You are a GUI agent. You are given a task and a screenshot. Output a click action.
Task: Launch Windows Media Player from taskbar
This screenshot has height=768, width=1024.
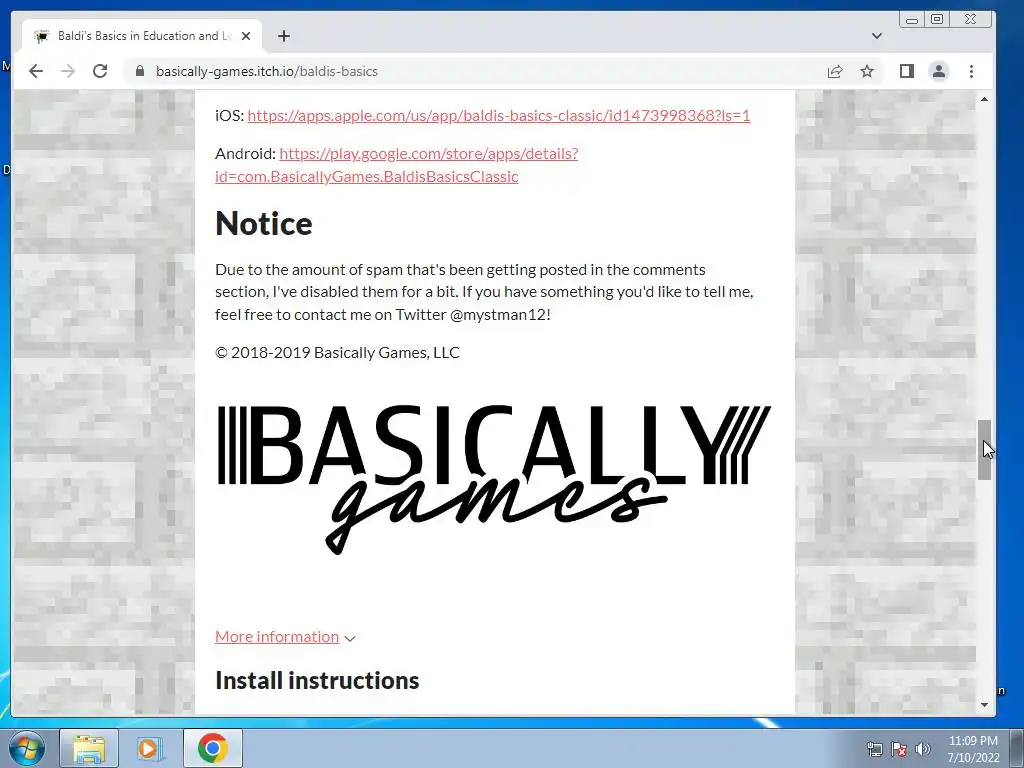(150, 748)
